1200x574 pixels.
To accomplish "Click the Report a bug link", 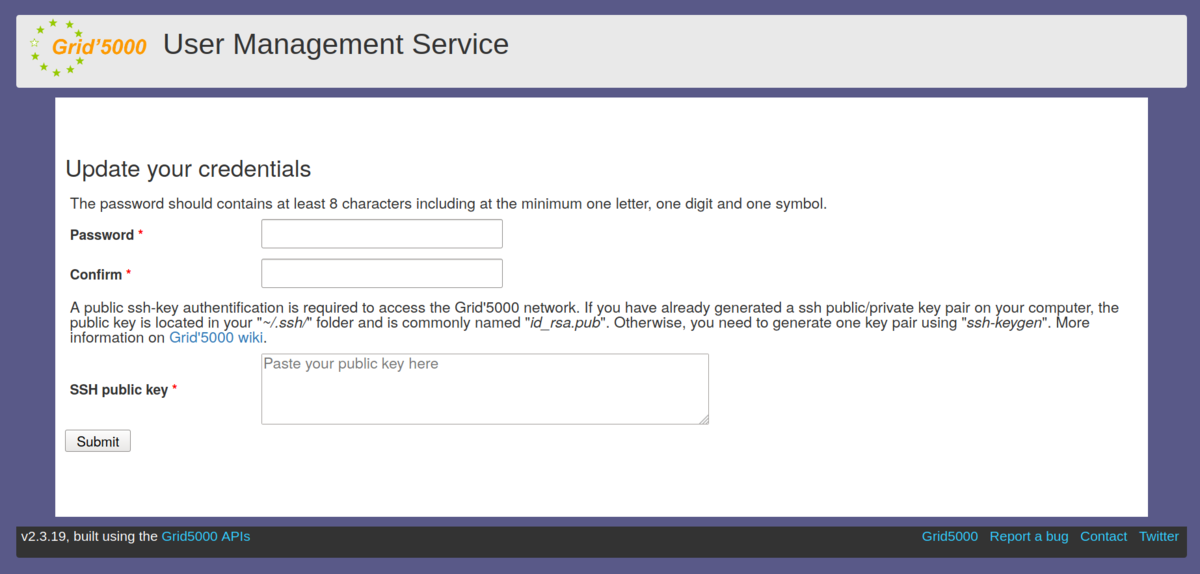I will (x=1028, y=536).
